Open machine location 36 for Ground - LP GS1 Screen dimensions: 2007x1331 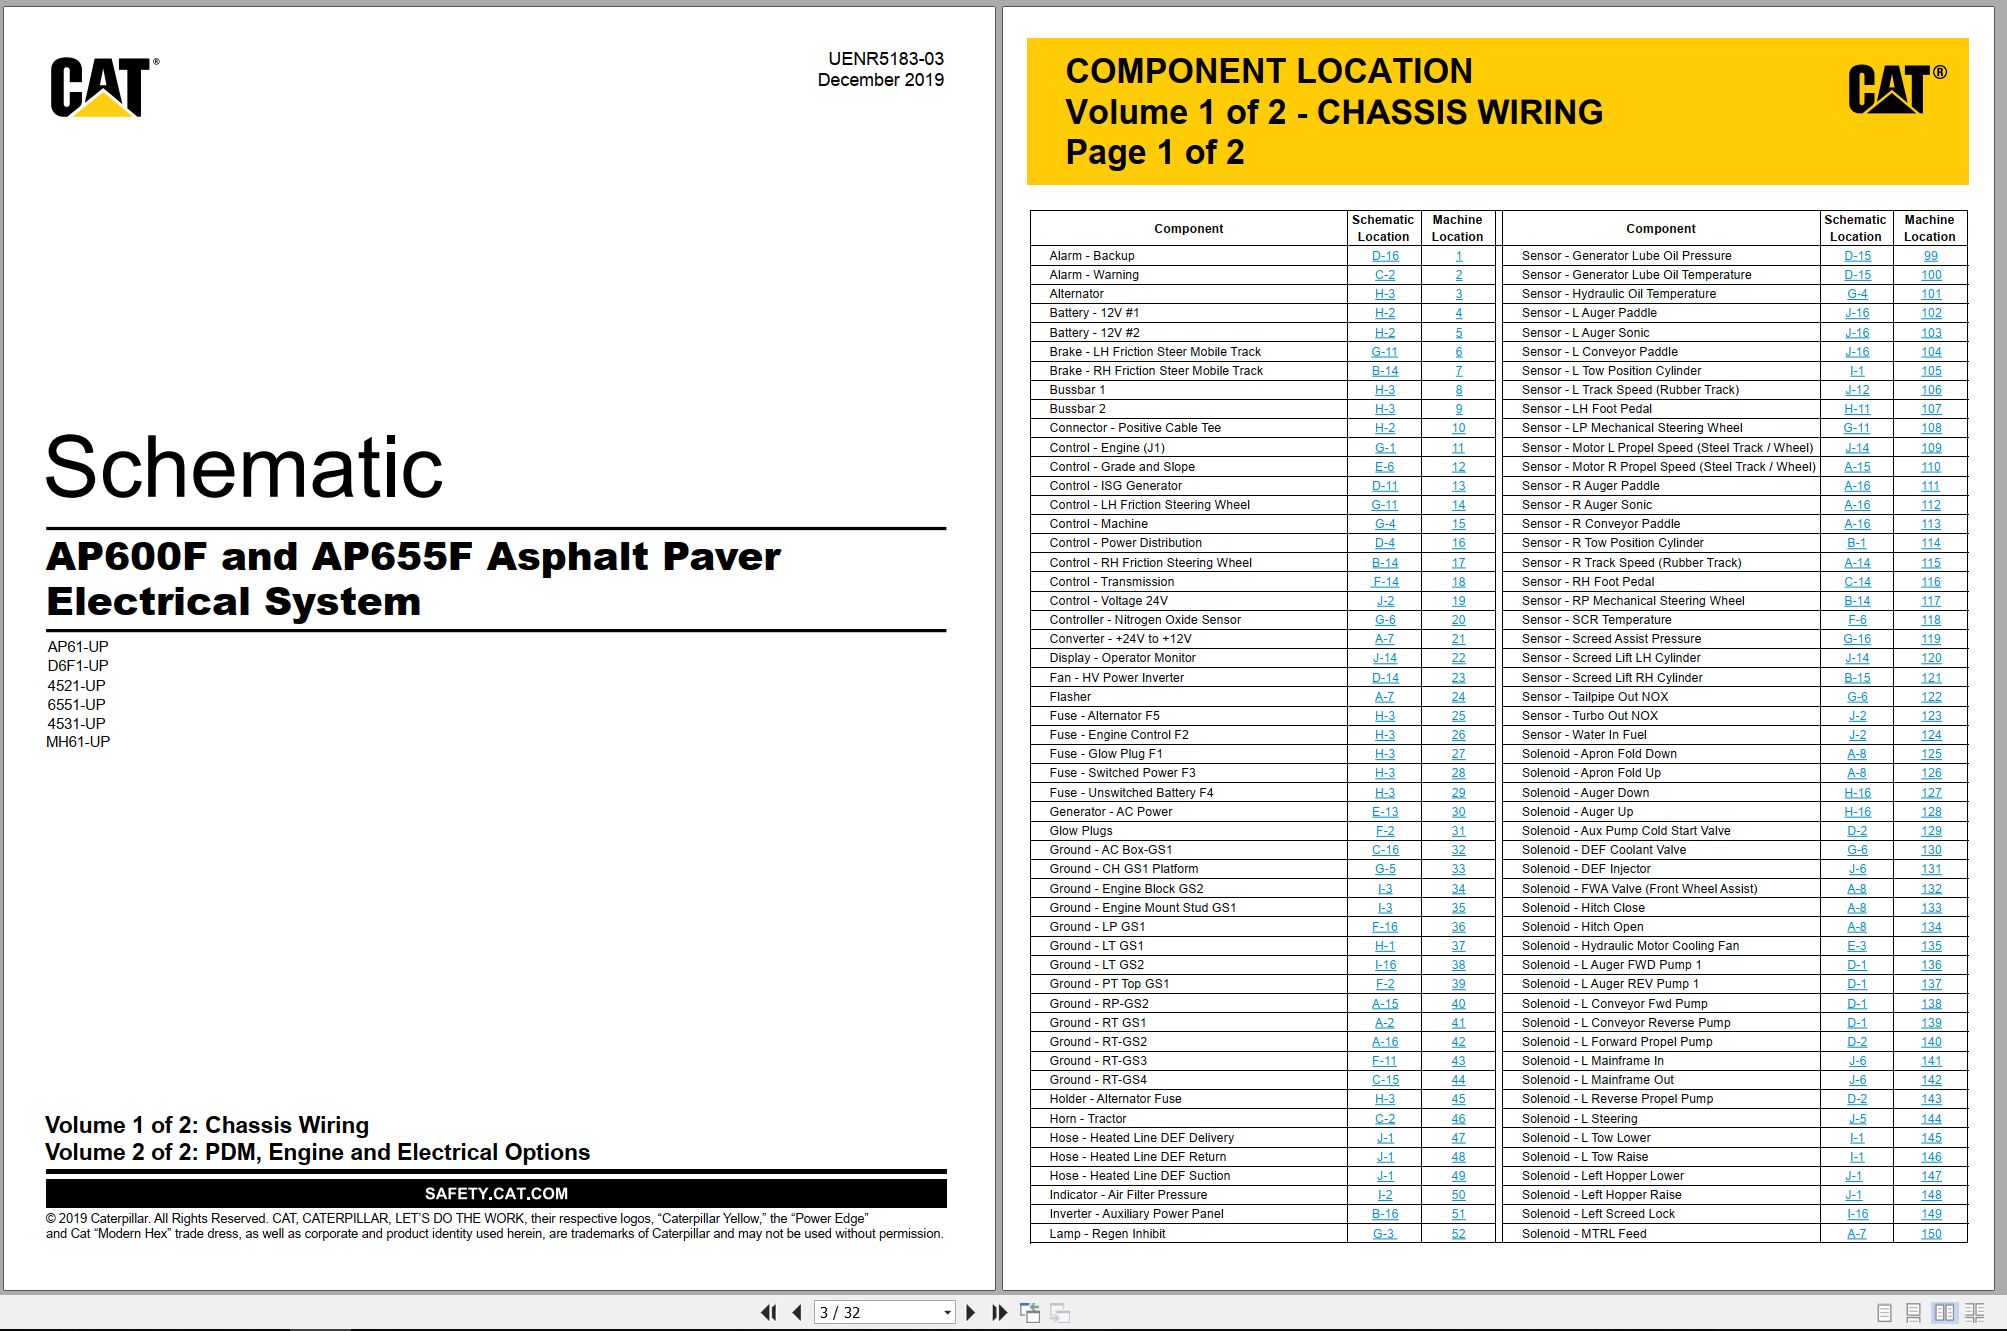tap(1458, 927)
